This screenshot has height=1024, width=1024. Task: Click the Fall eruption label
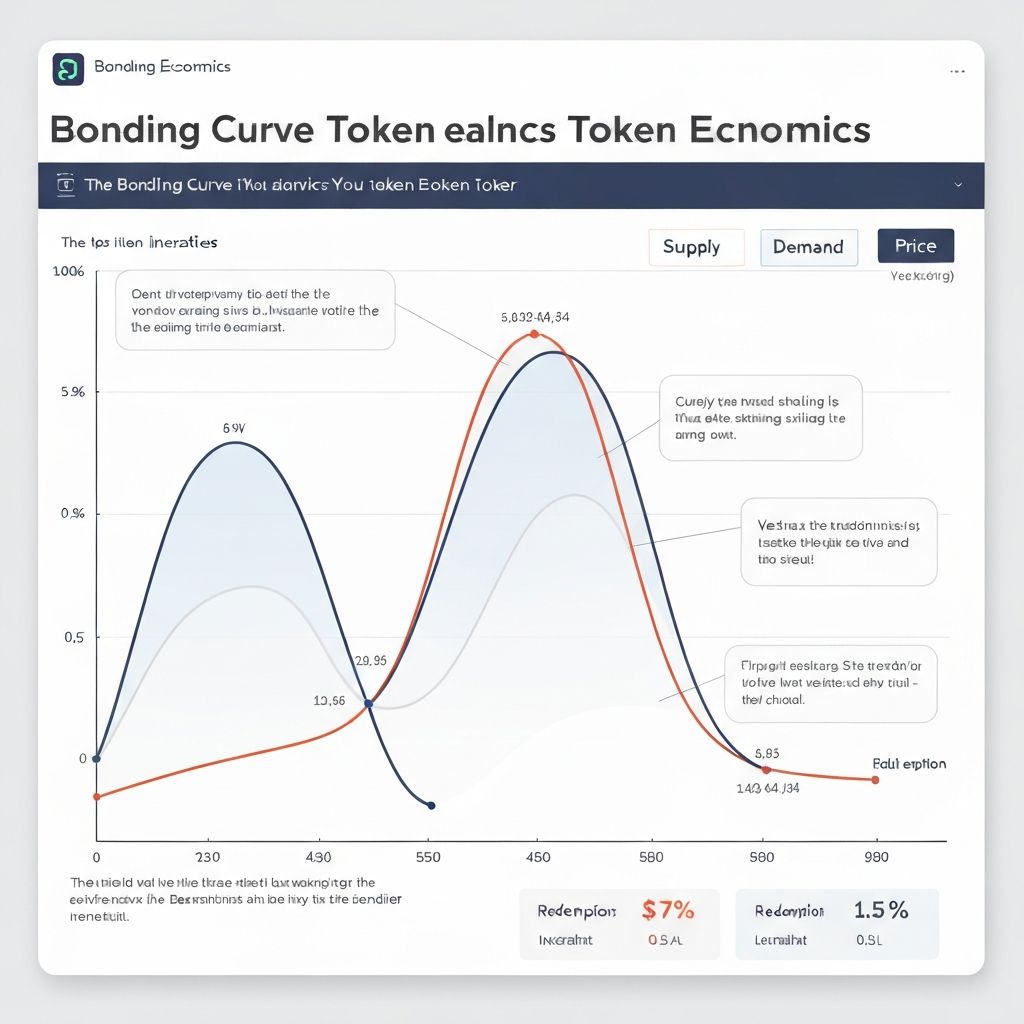pyautogui.click(x=909, y=764)
